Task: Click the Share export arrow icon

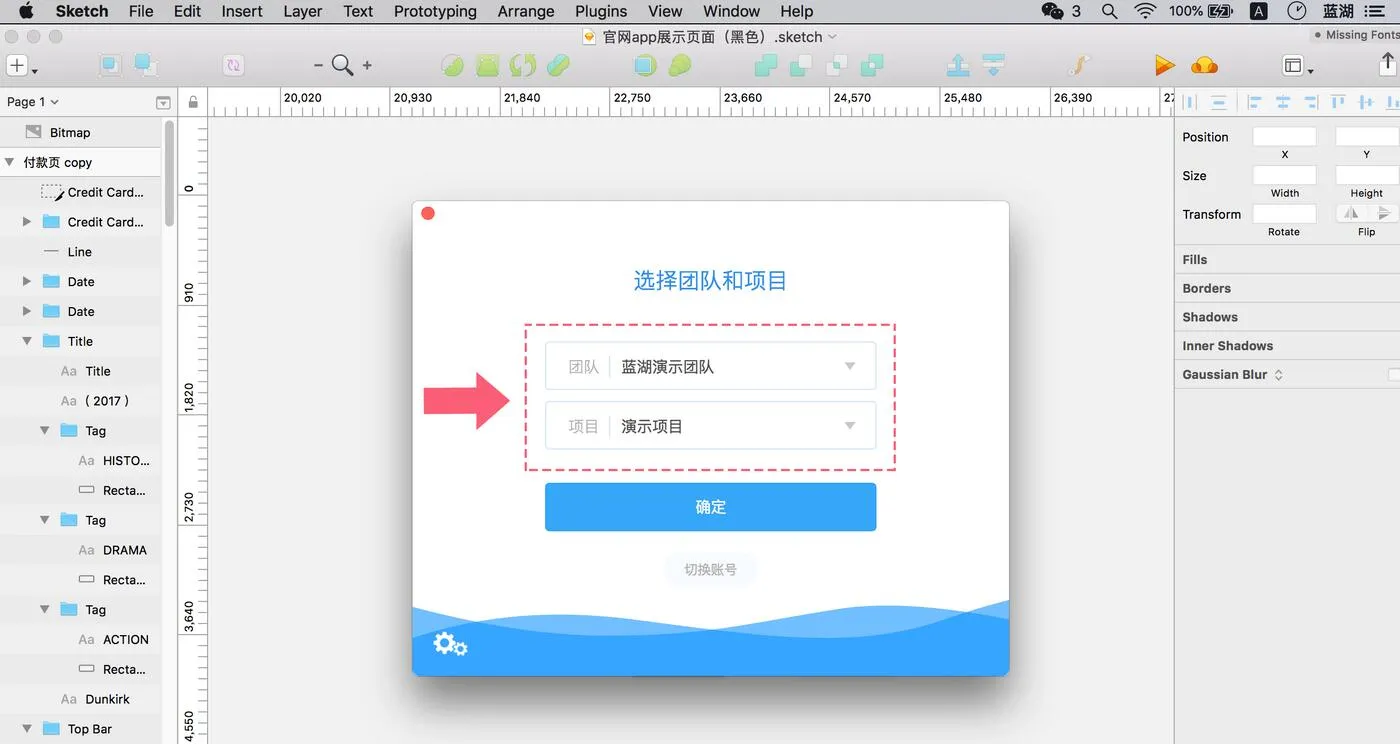Action: 1387,64
